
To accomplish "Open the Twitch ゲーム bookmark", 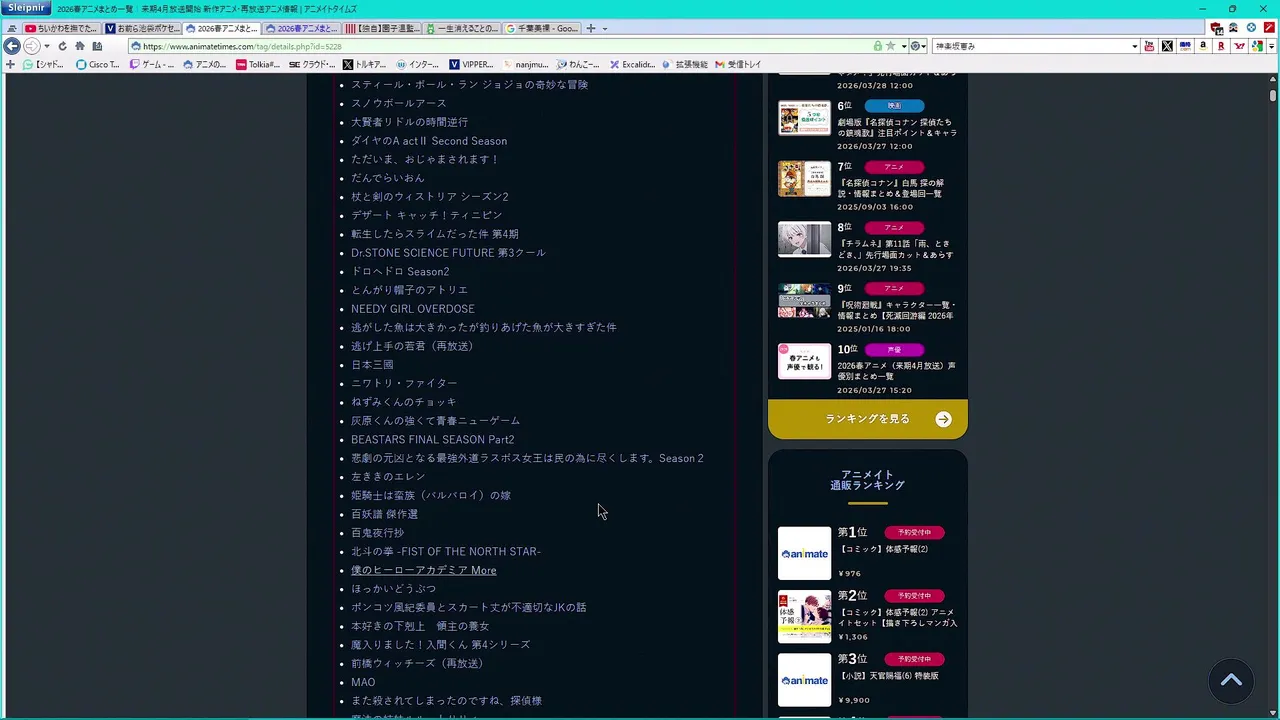I will [x=152, y=64].
